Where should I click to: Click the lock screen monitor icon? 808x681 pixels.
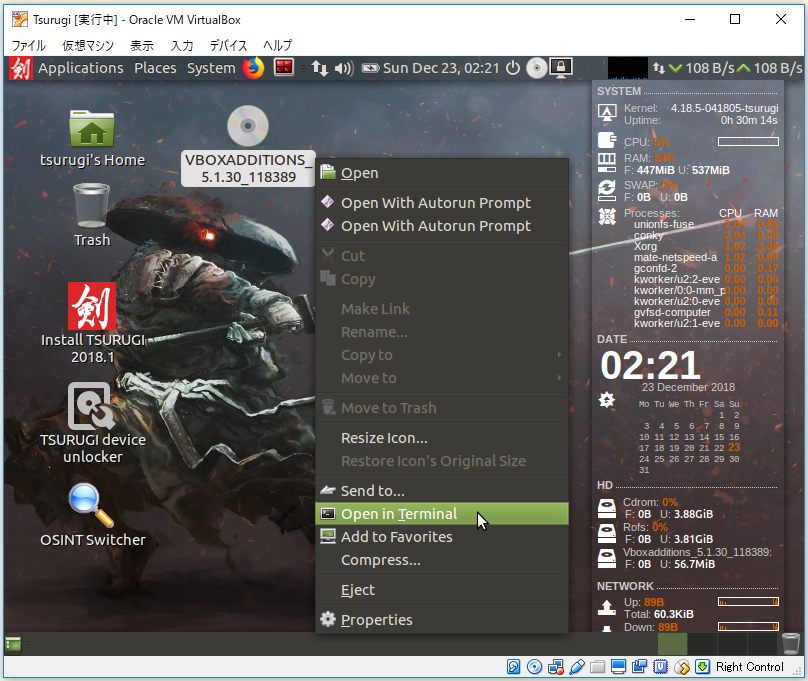(x=561, y=67)
